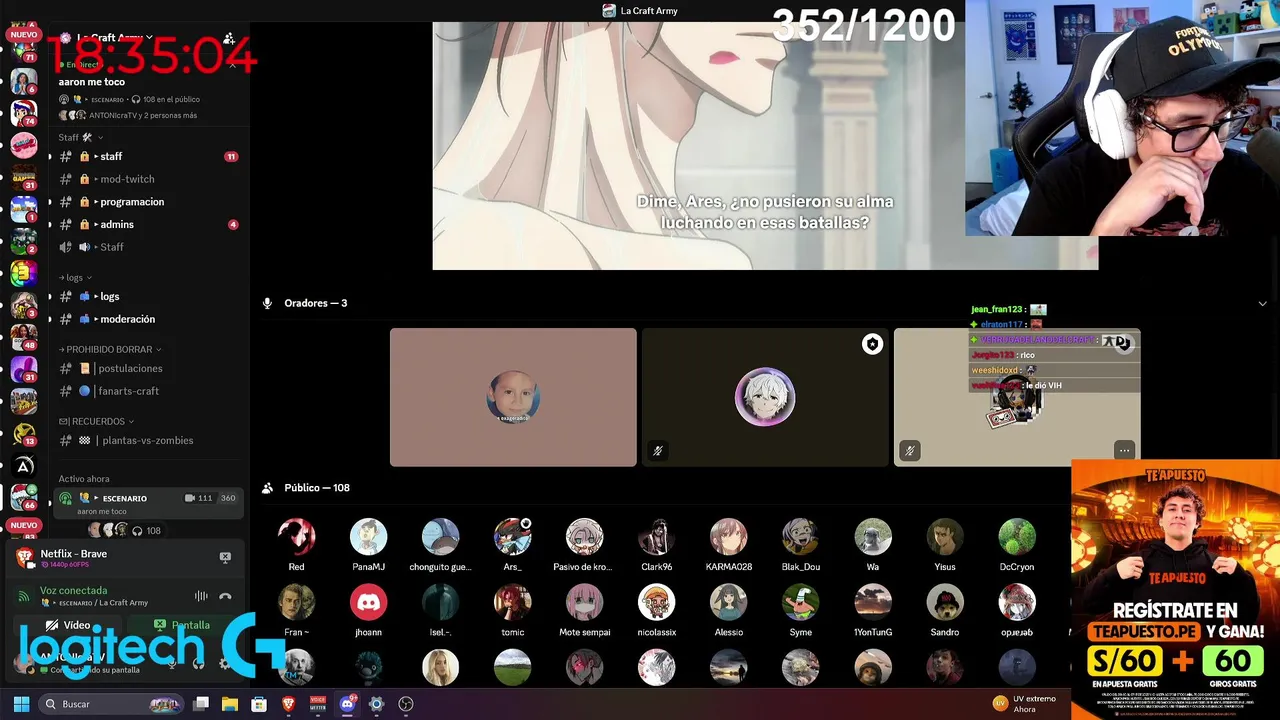Select the ESCENARIO stage channel
The width and height of the screenshot is (1280, 720).
point(148,503)
